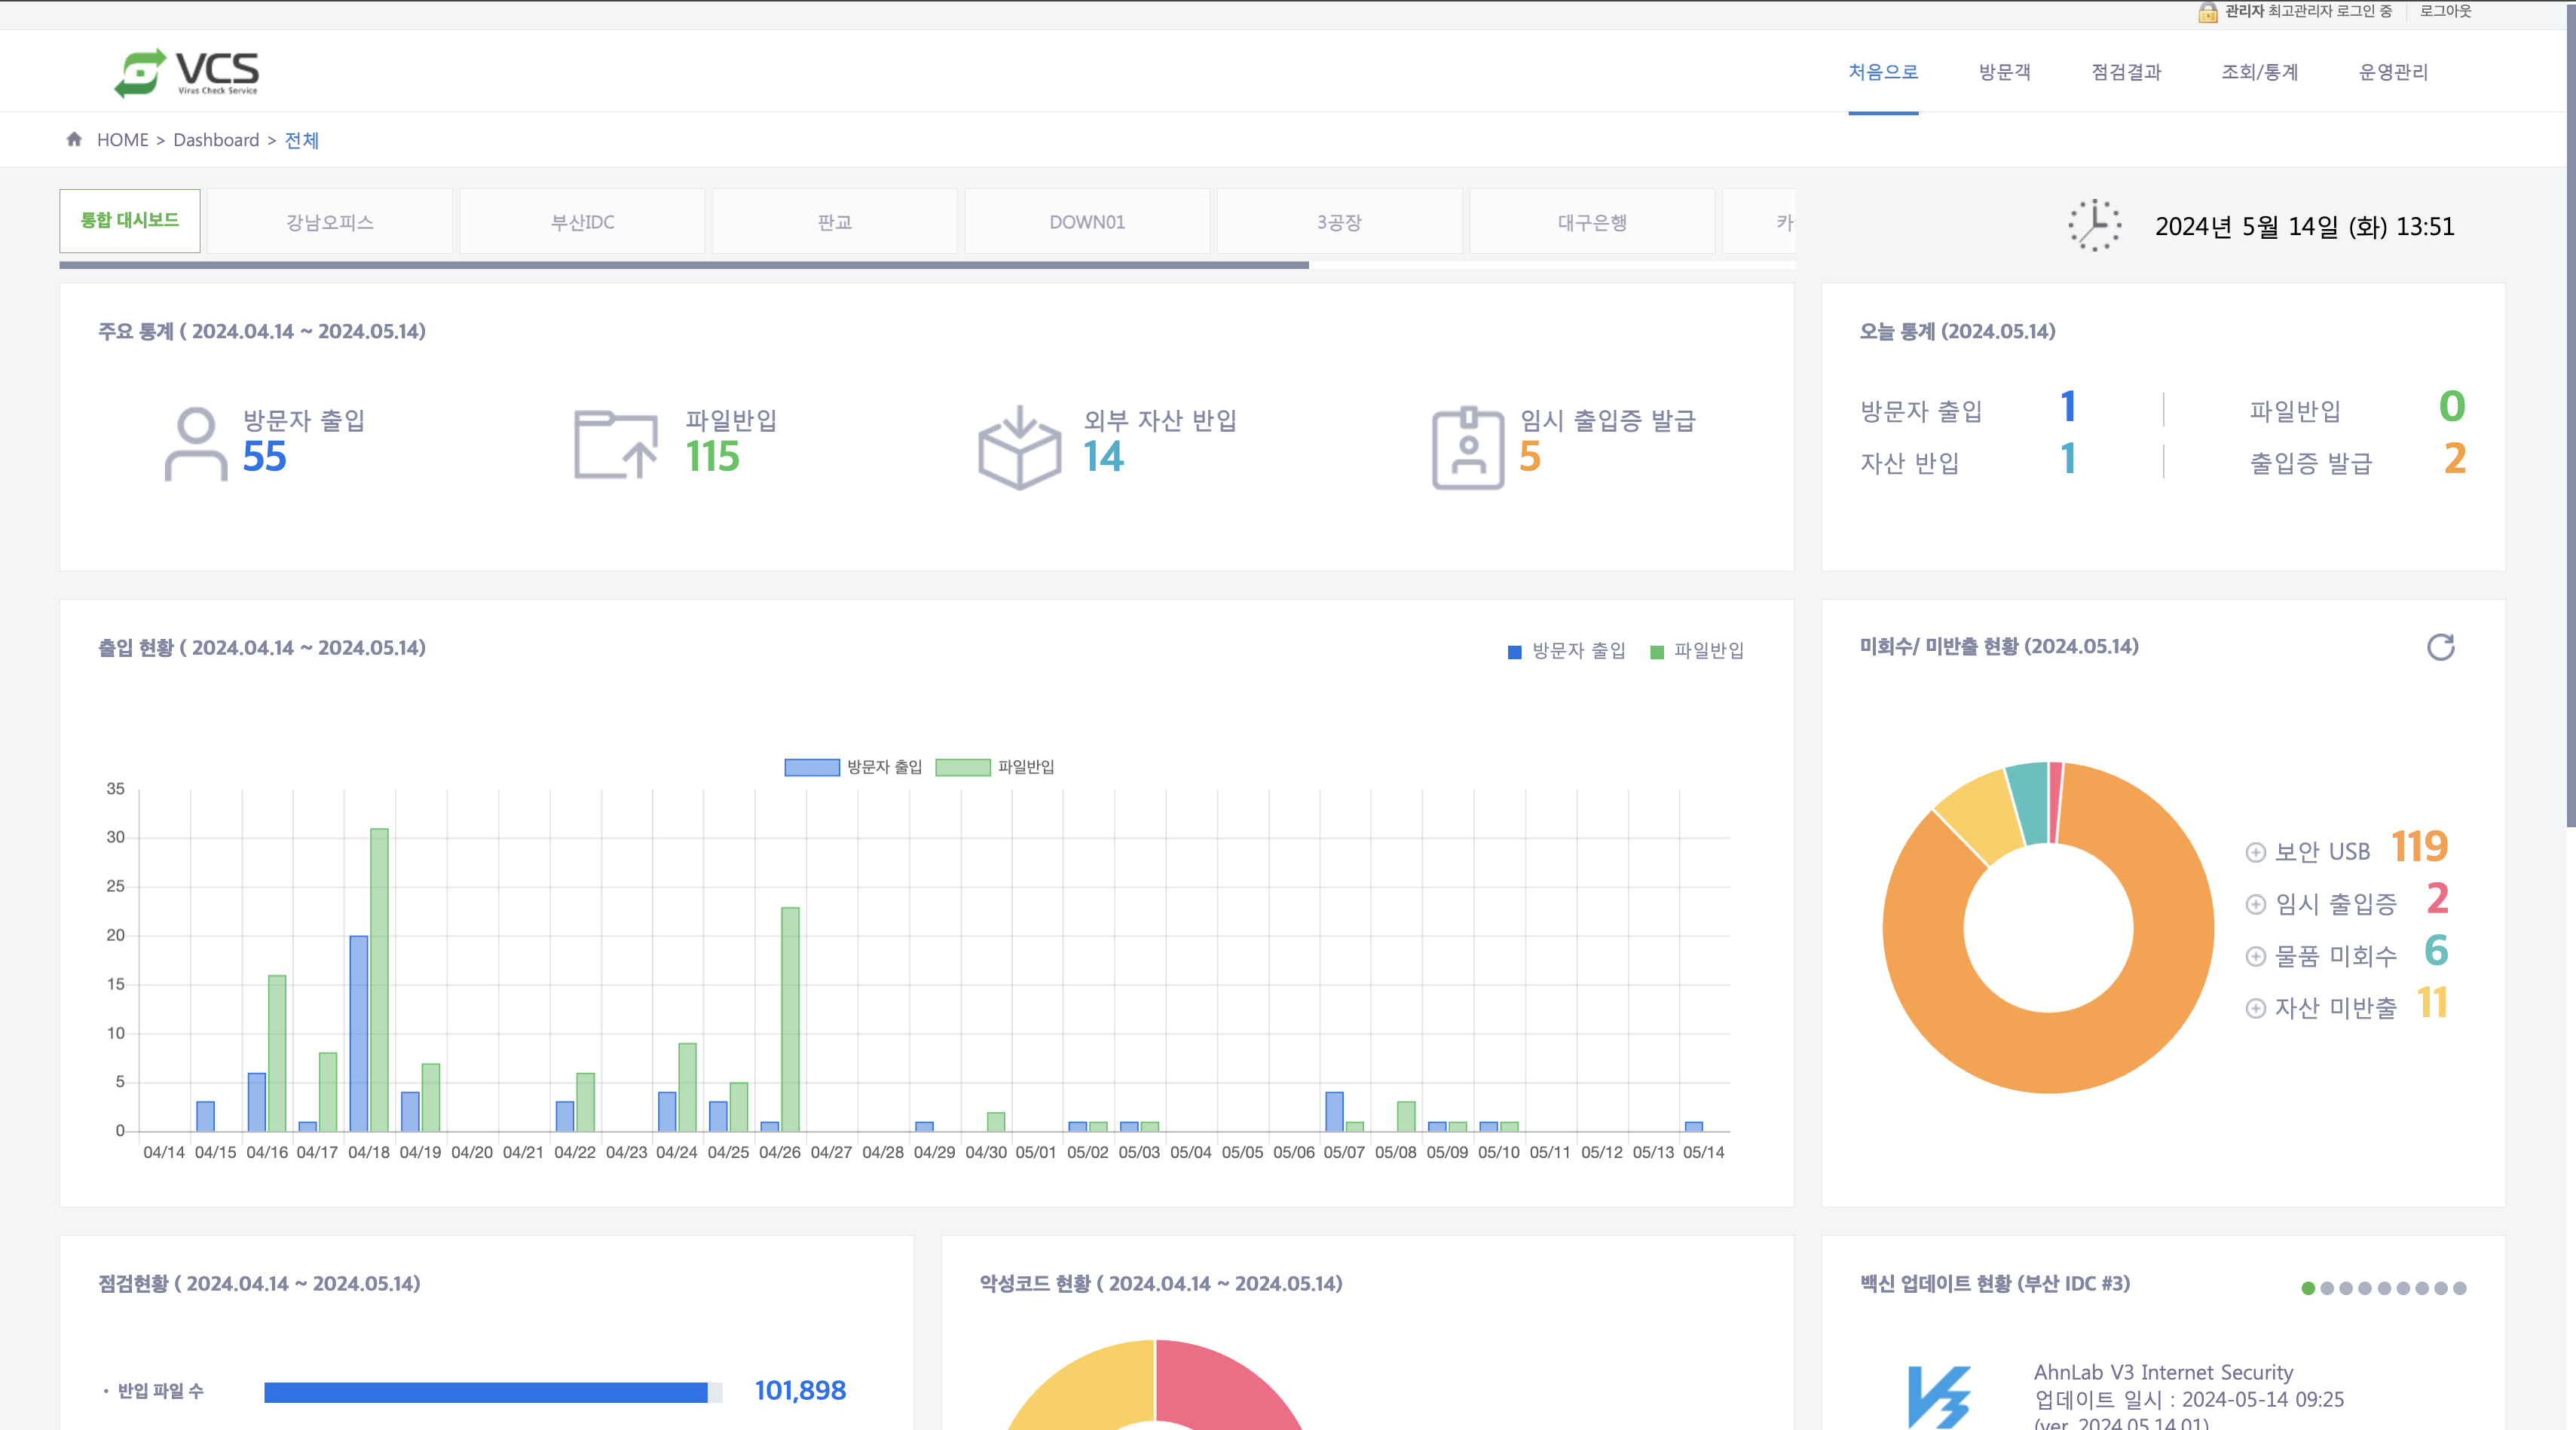Image resolution: width=2576 pixels, height=1430 pixels.
Task: Click the lock icon beside 관리자 login status
Action: point(2207,12)
